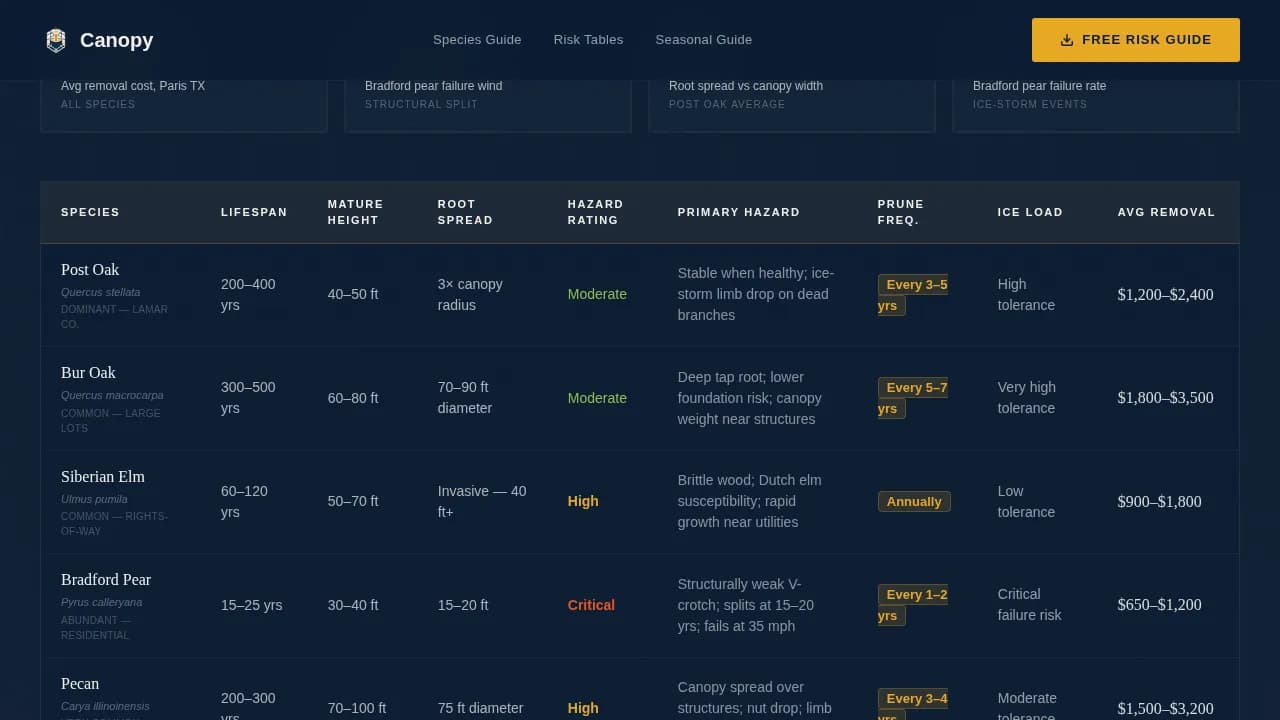Click the Lifespan column header
The width and height of the screenshot is (1280, 720).
click(254, 212)
